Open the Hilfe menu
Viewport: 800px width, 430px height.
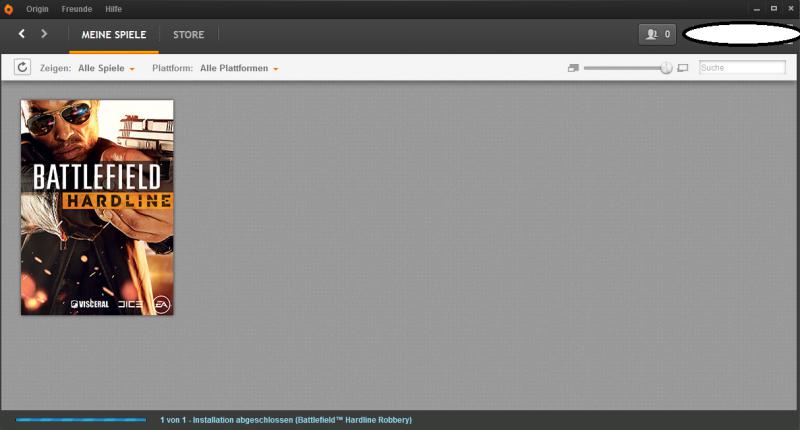tap(113, 8)
